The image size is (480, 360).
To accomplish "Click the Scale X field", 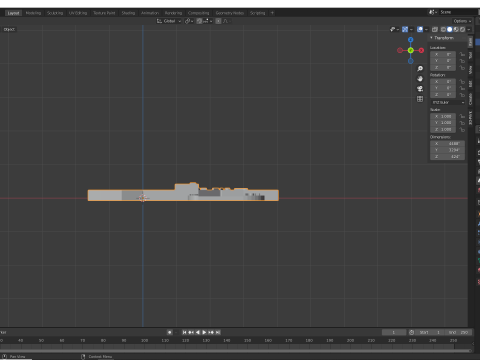I will point(443,116).
